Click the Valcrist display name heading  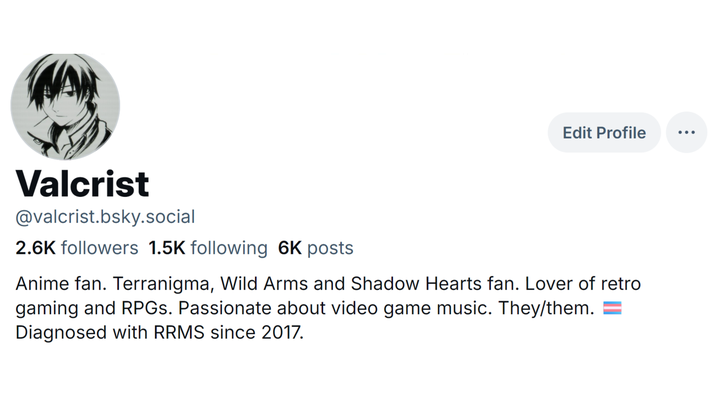point(82,183)
